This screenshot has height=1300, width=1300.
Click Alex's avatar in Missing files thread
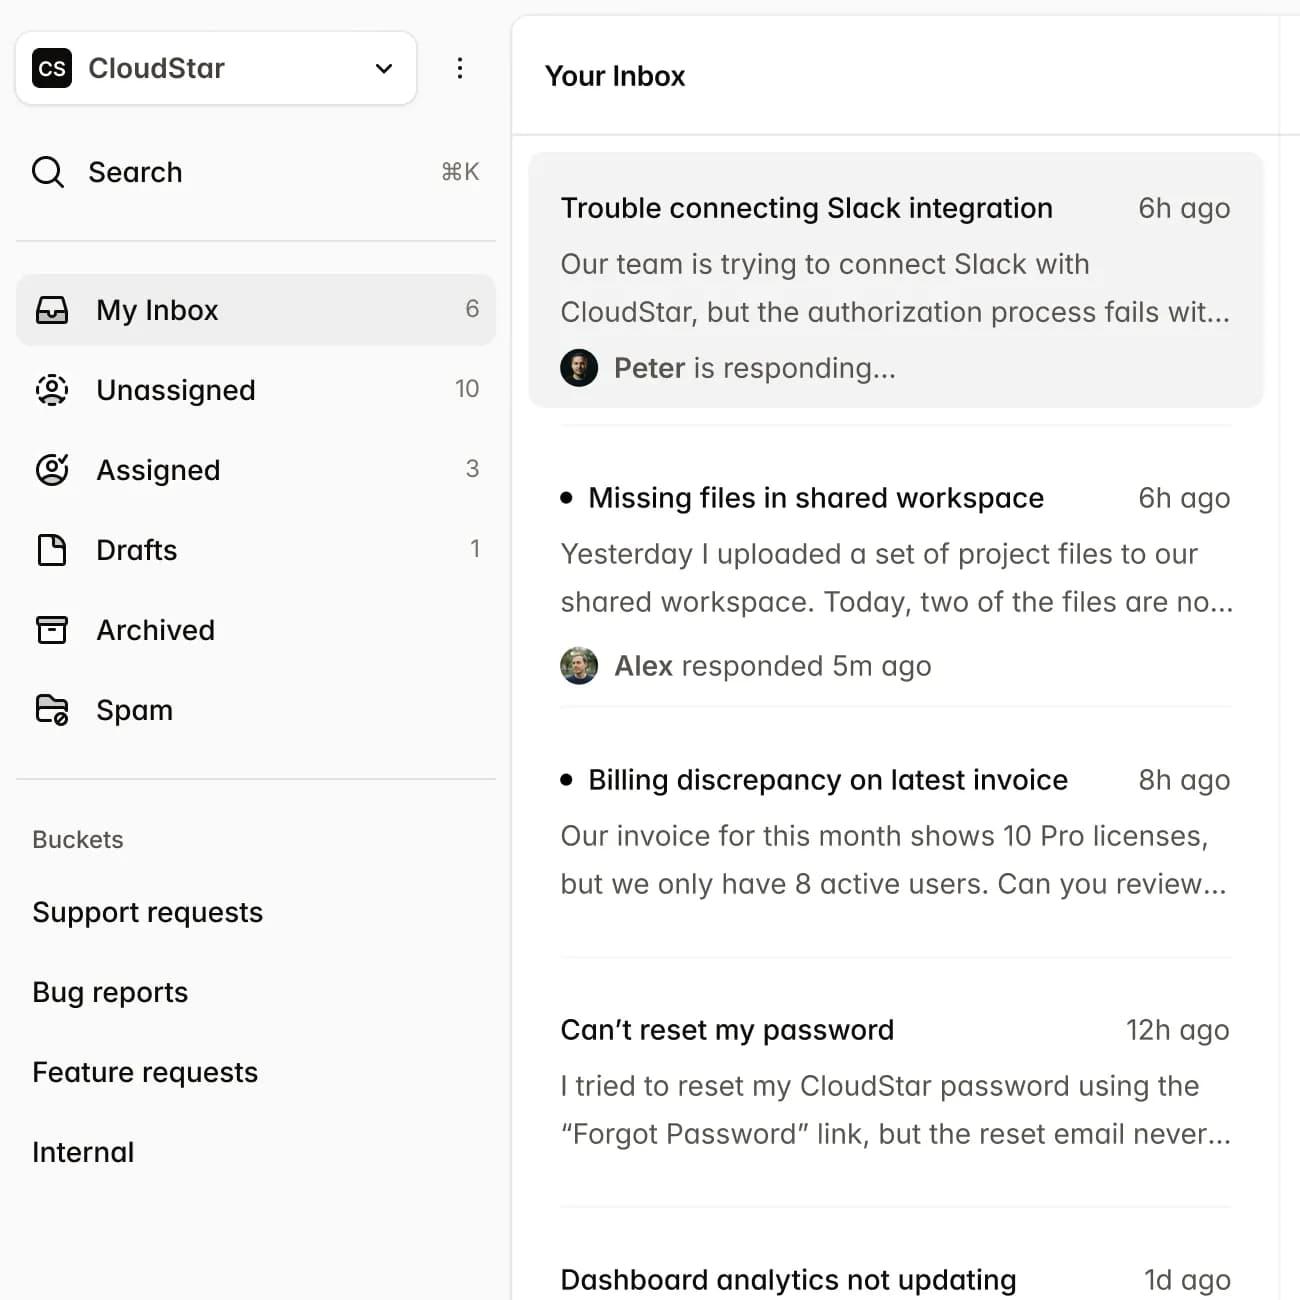pos(579,666)
